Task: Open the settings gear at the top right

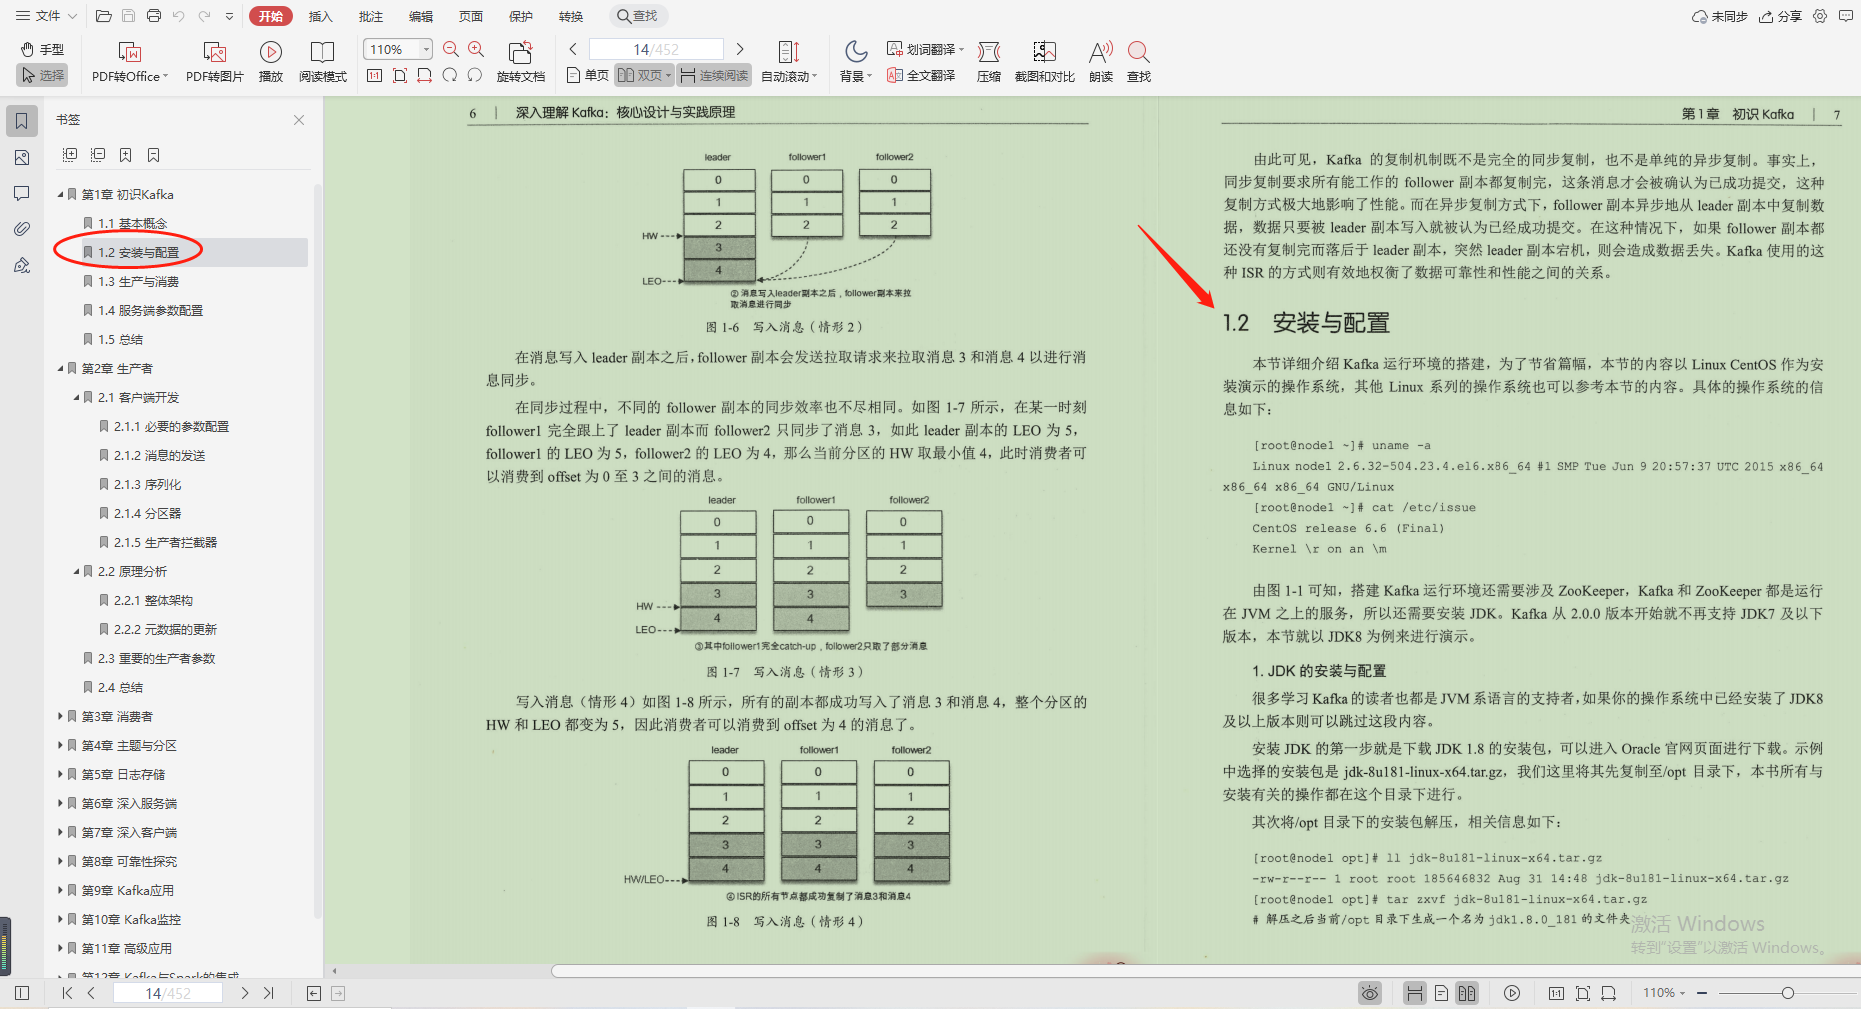Action: coord(1820,16)
